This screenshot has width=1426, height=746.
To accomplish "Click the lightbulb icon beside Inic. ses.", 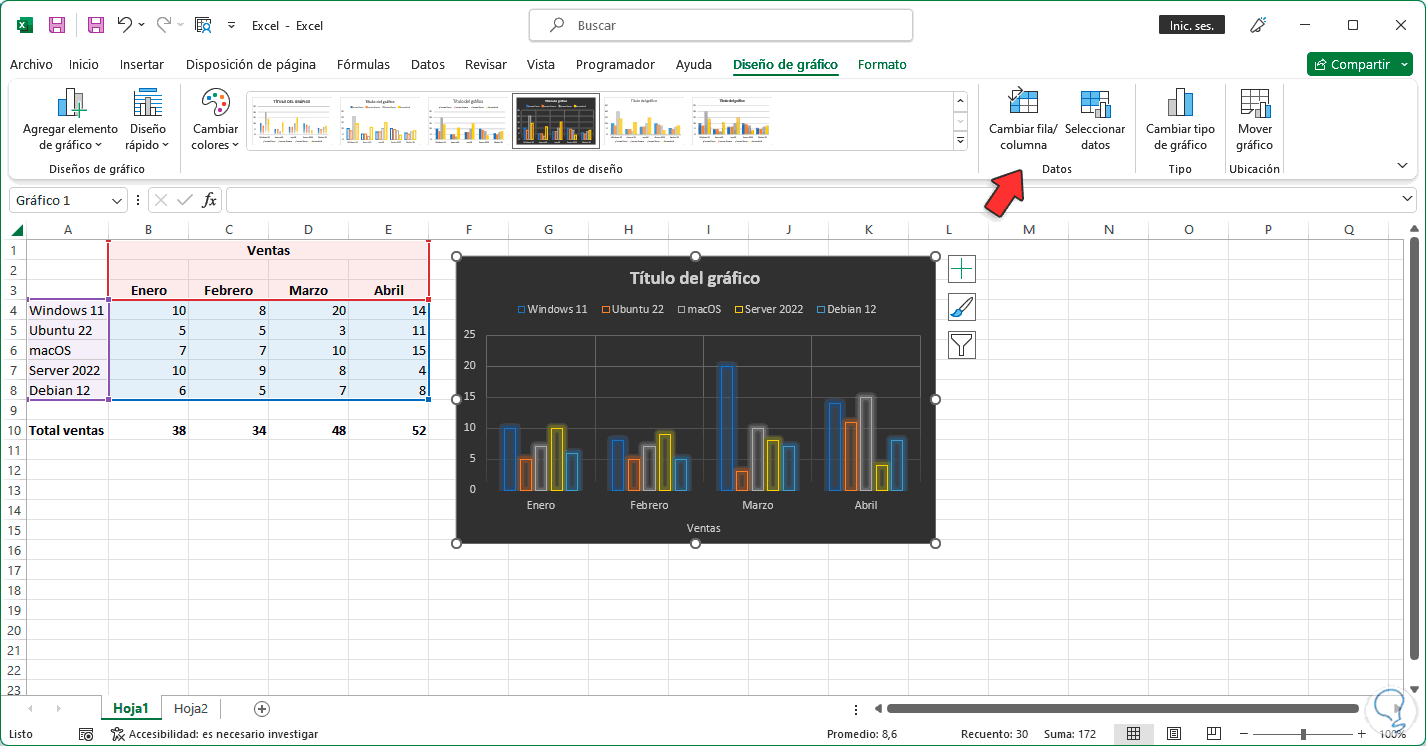I will click(1258, 25).
